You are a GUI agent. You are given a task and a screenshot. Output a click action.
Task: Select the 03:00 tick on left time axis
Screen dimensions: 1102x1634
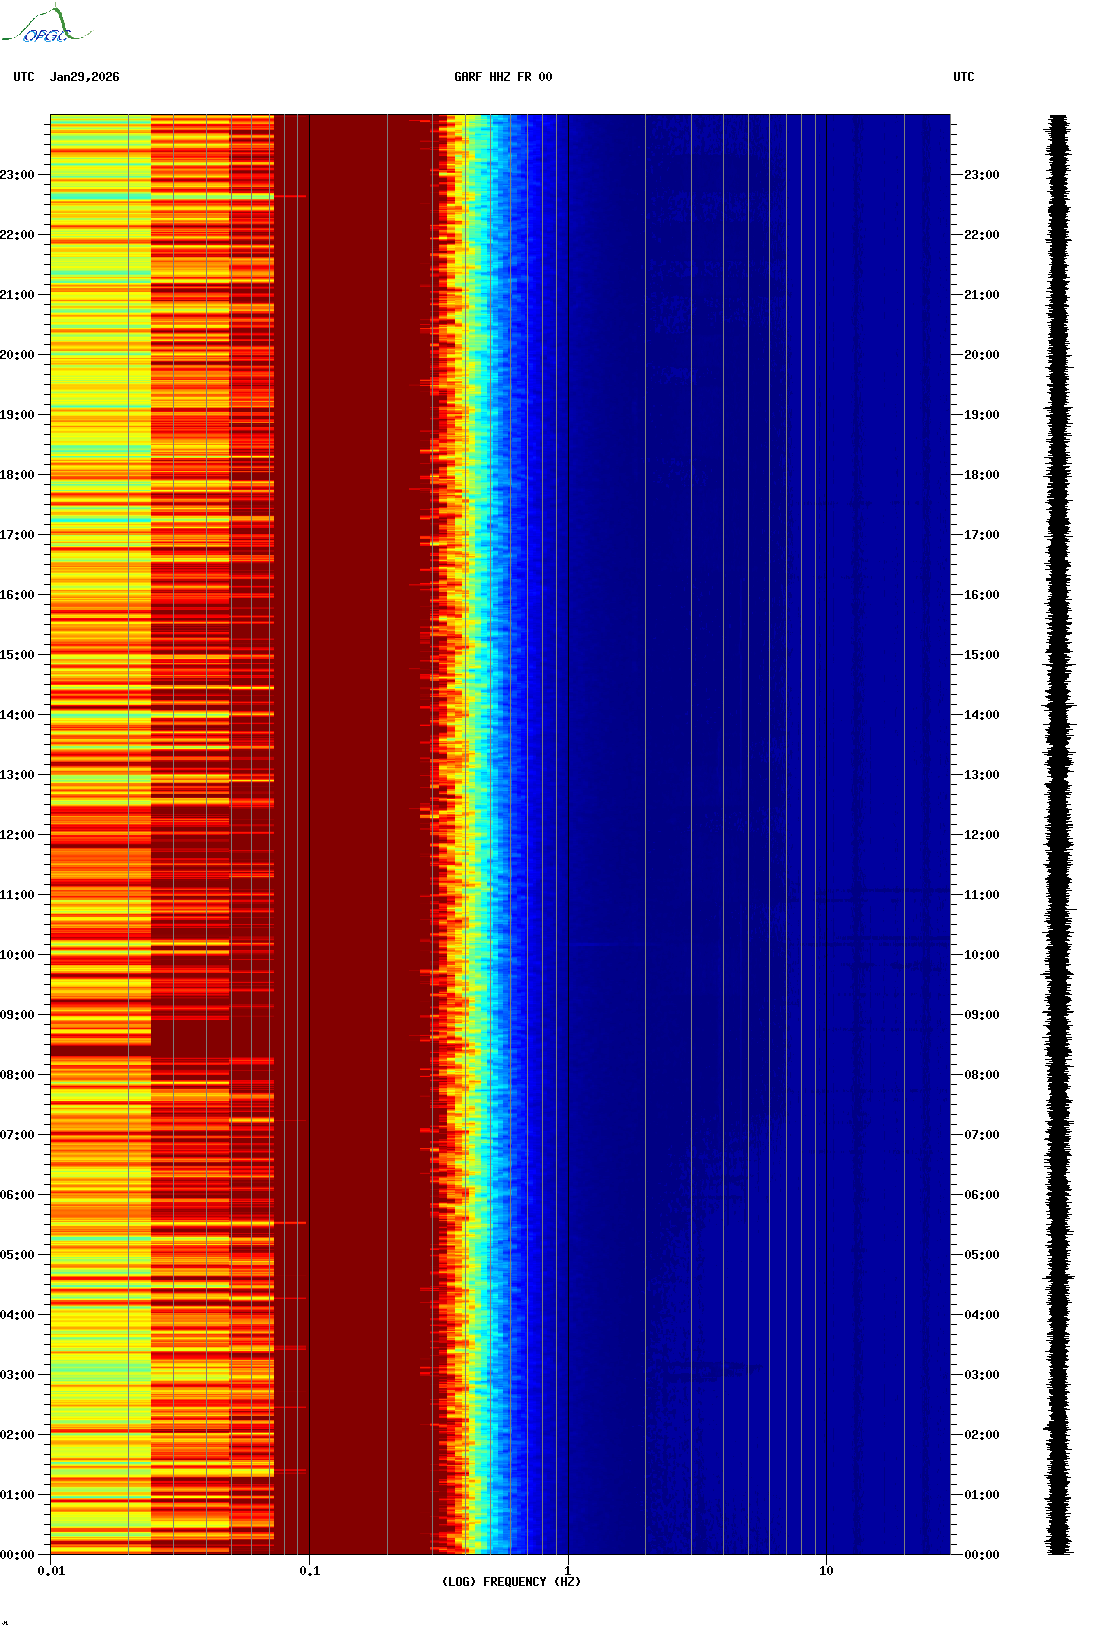[18, 1375]
